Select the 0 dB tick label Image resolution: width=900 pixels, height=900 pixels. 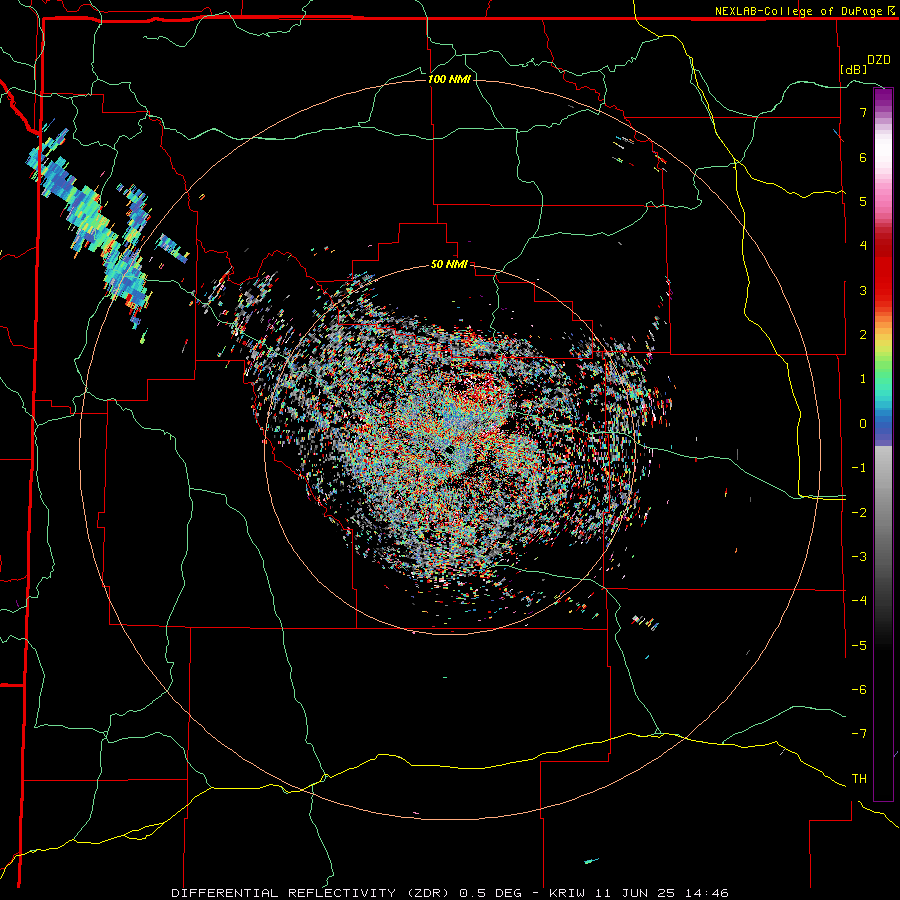[x=863, y=424]
